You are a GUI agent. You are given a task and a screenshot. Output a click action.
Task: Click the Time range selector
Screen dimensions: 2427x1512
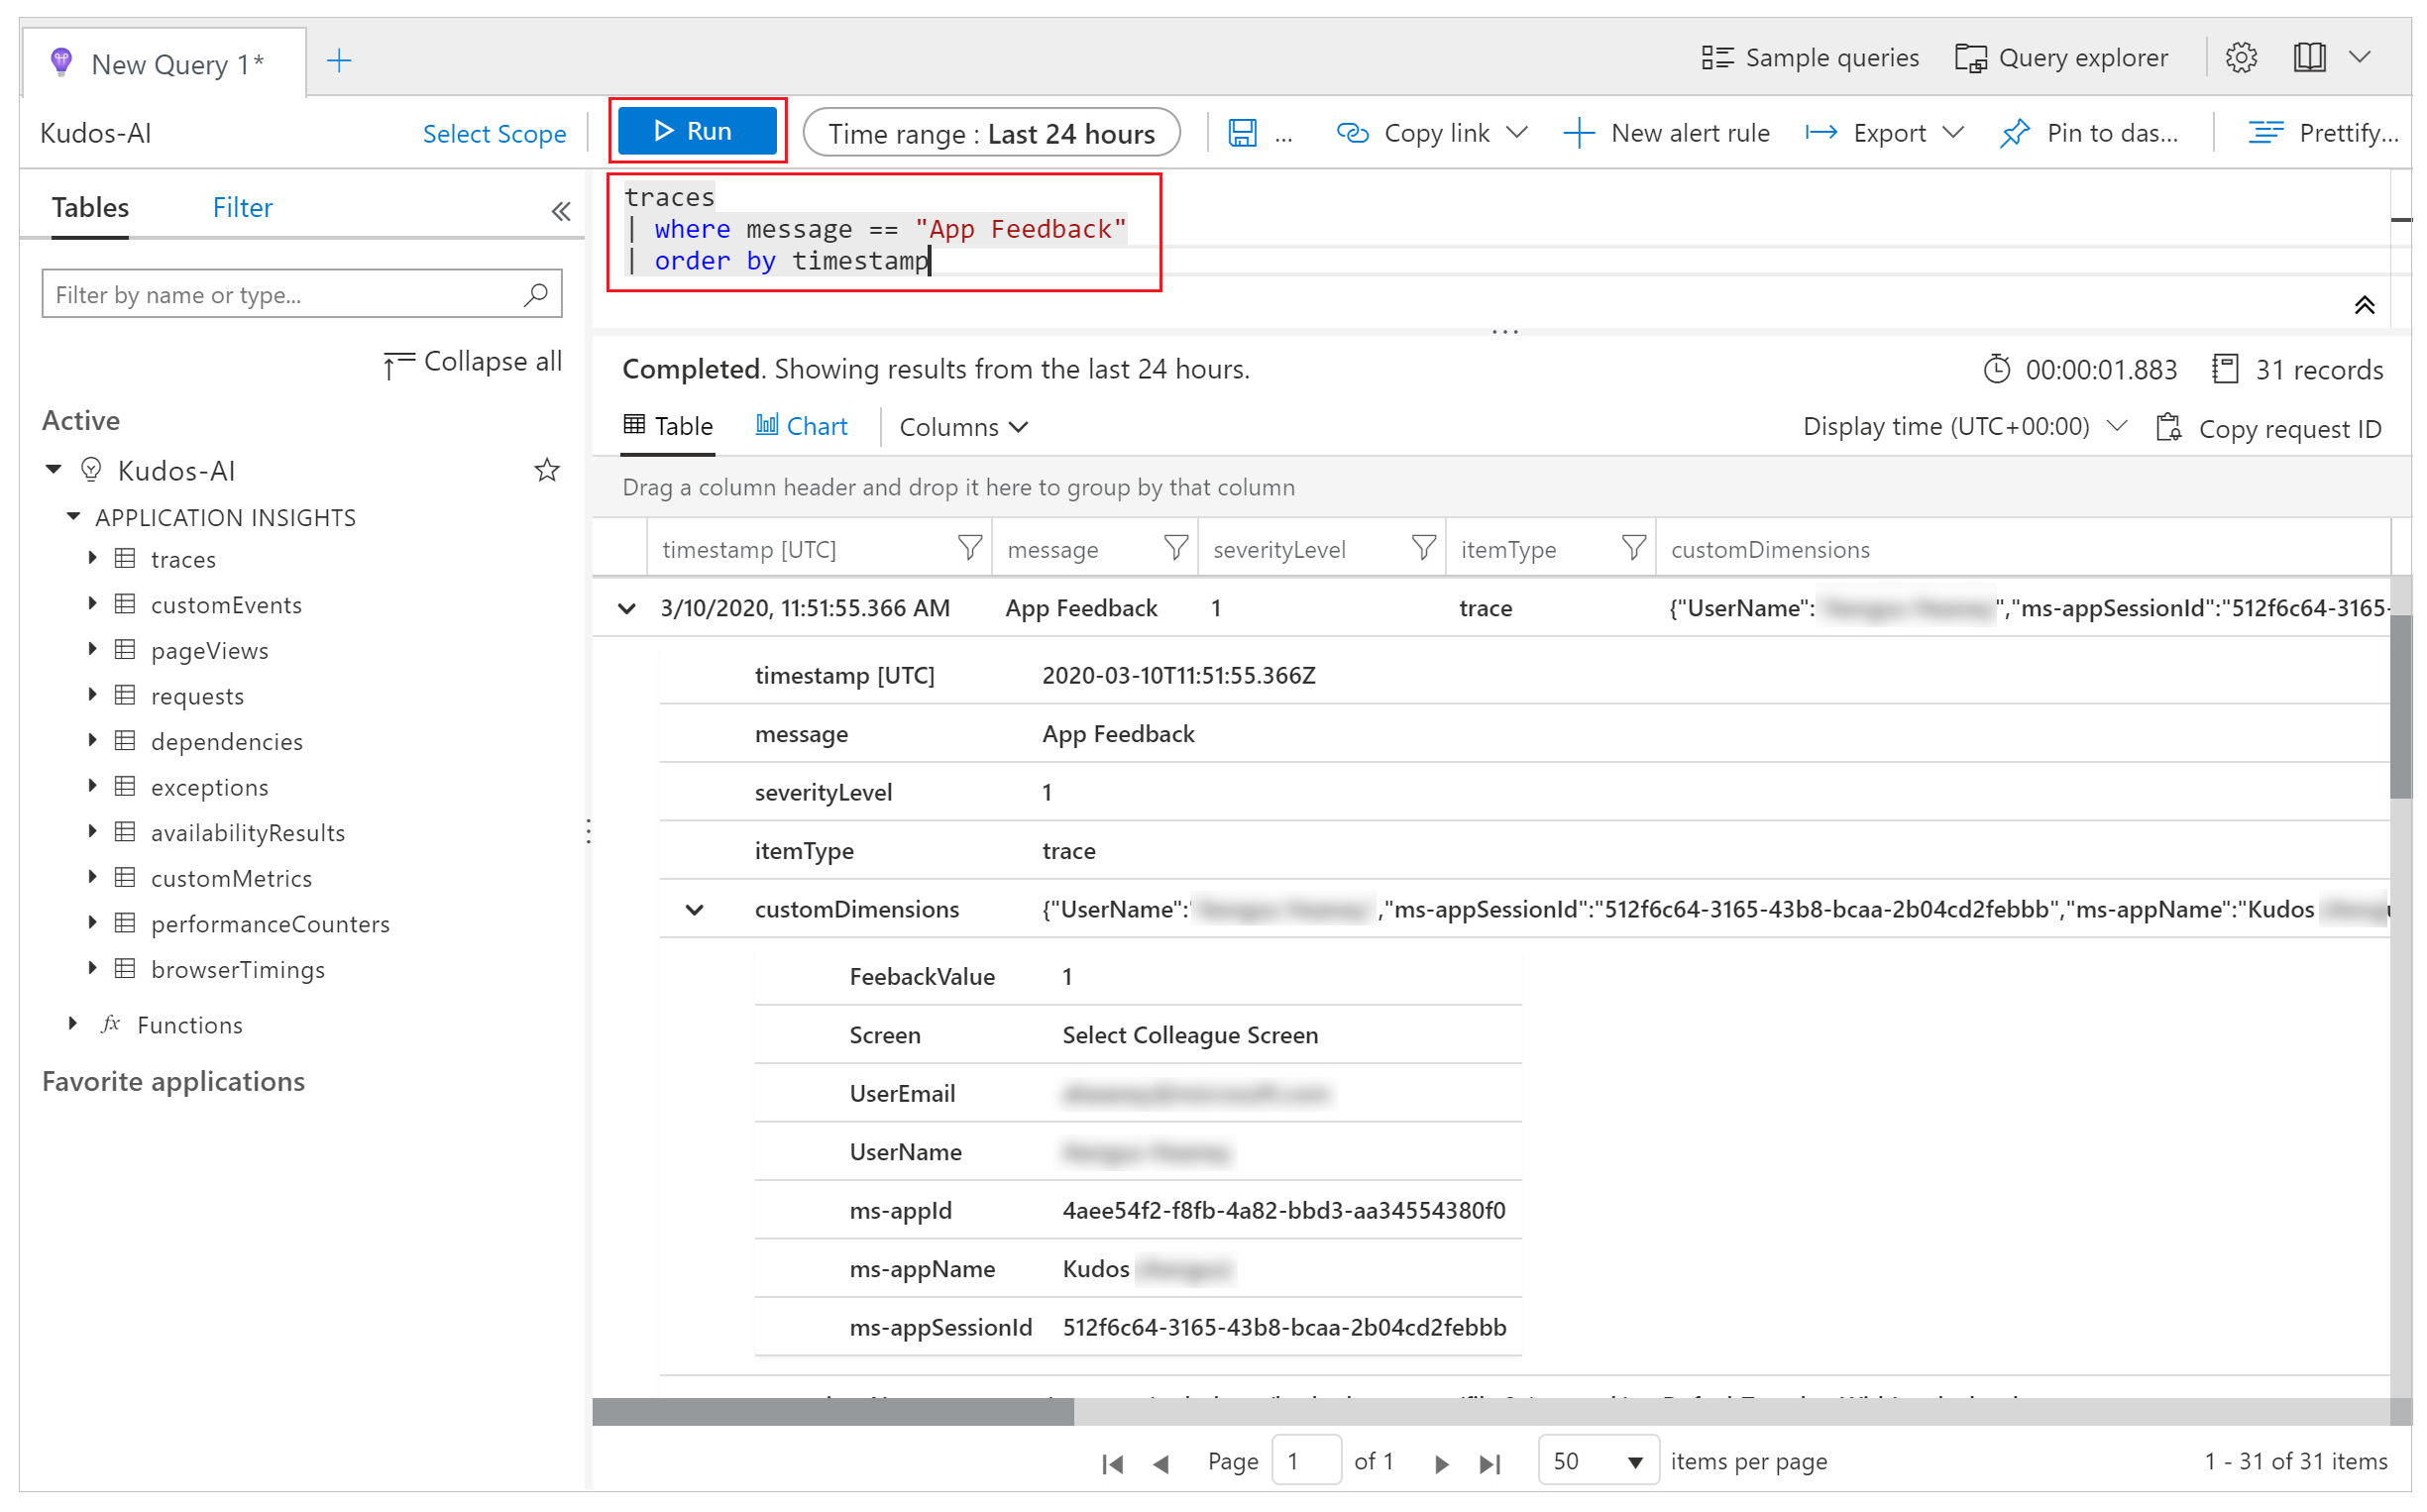pyautogui.click(x=991, y=133)
